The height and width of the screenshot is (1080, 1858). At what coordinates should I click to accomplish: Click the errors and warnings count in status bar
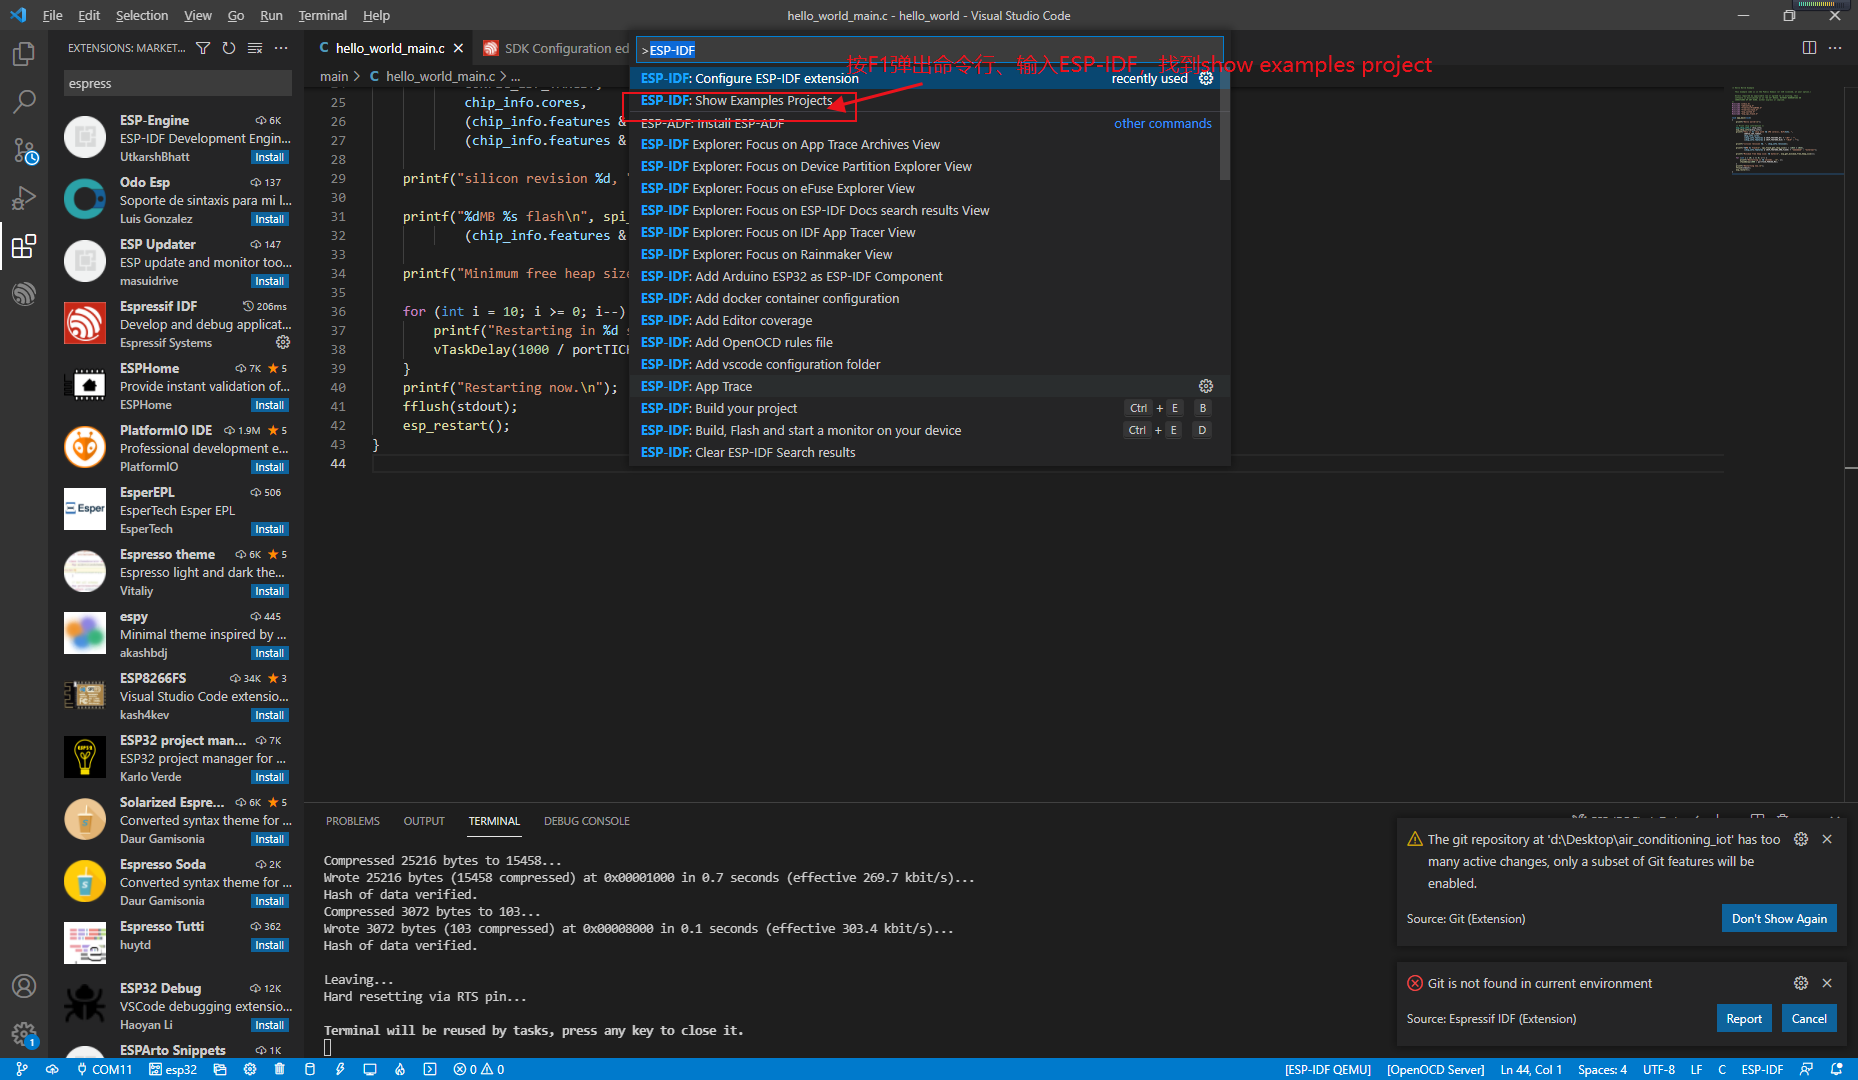pyautogui.click(x=479, y=1069)
